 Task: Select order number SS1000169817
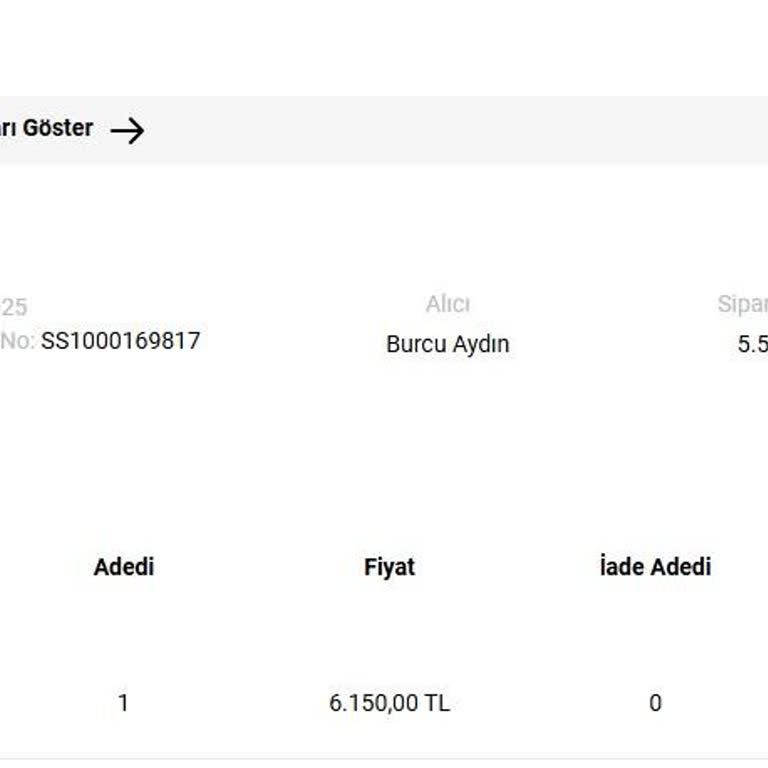(120, 341)
